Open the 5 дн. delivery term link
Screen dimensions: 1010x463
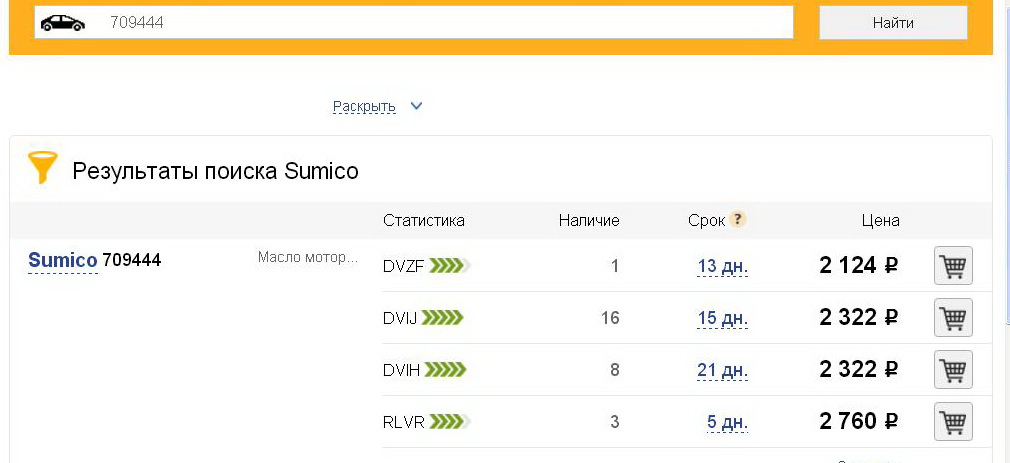(727, 422)
